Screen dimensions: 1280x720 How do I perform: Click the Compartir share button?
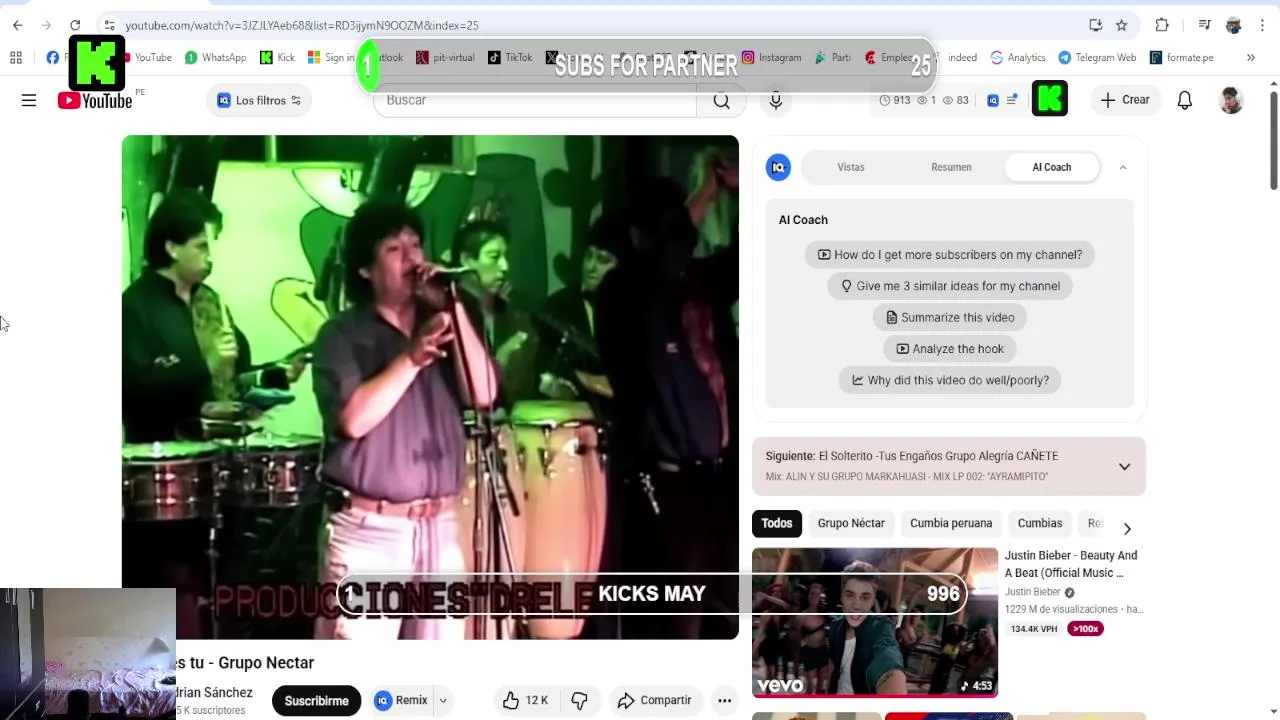(654, 700)
